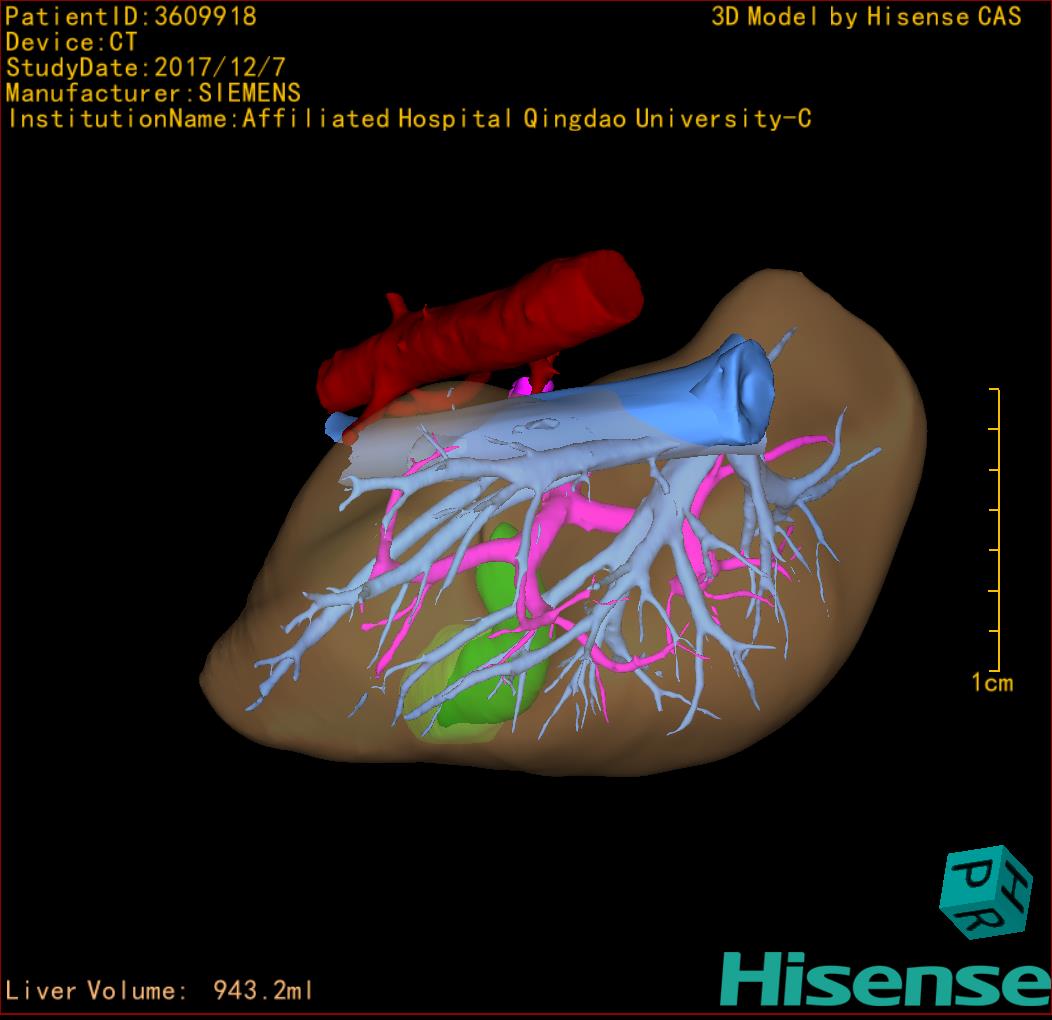Click the InstitutionName overlay line

[408, 119]
